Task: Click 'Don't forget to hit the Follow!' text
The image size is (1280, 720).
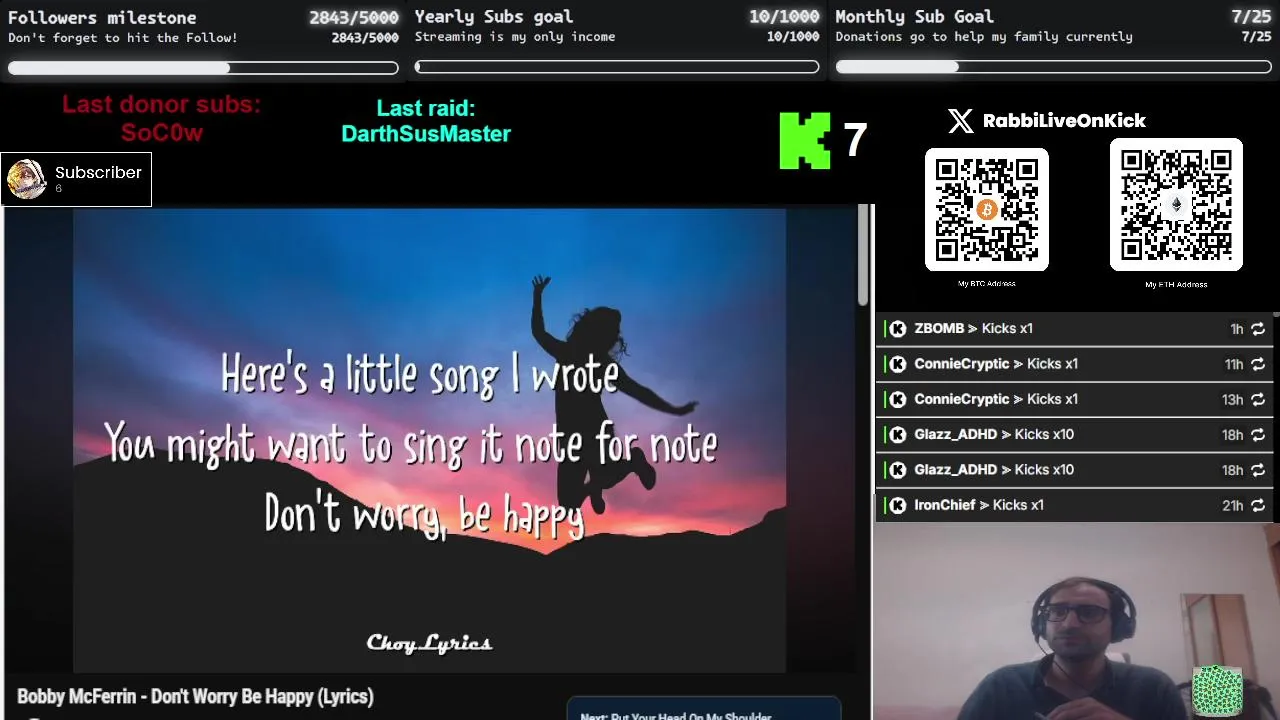Action: click(x=123, y=38)
